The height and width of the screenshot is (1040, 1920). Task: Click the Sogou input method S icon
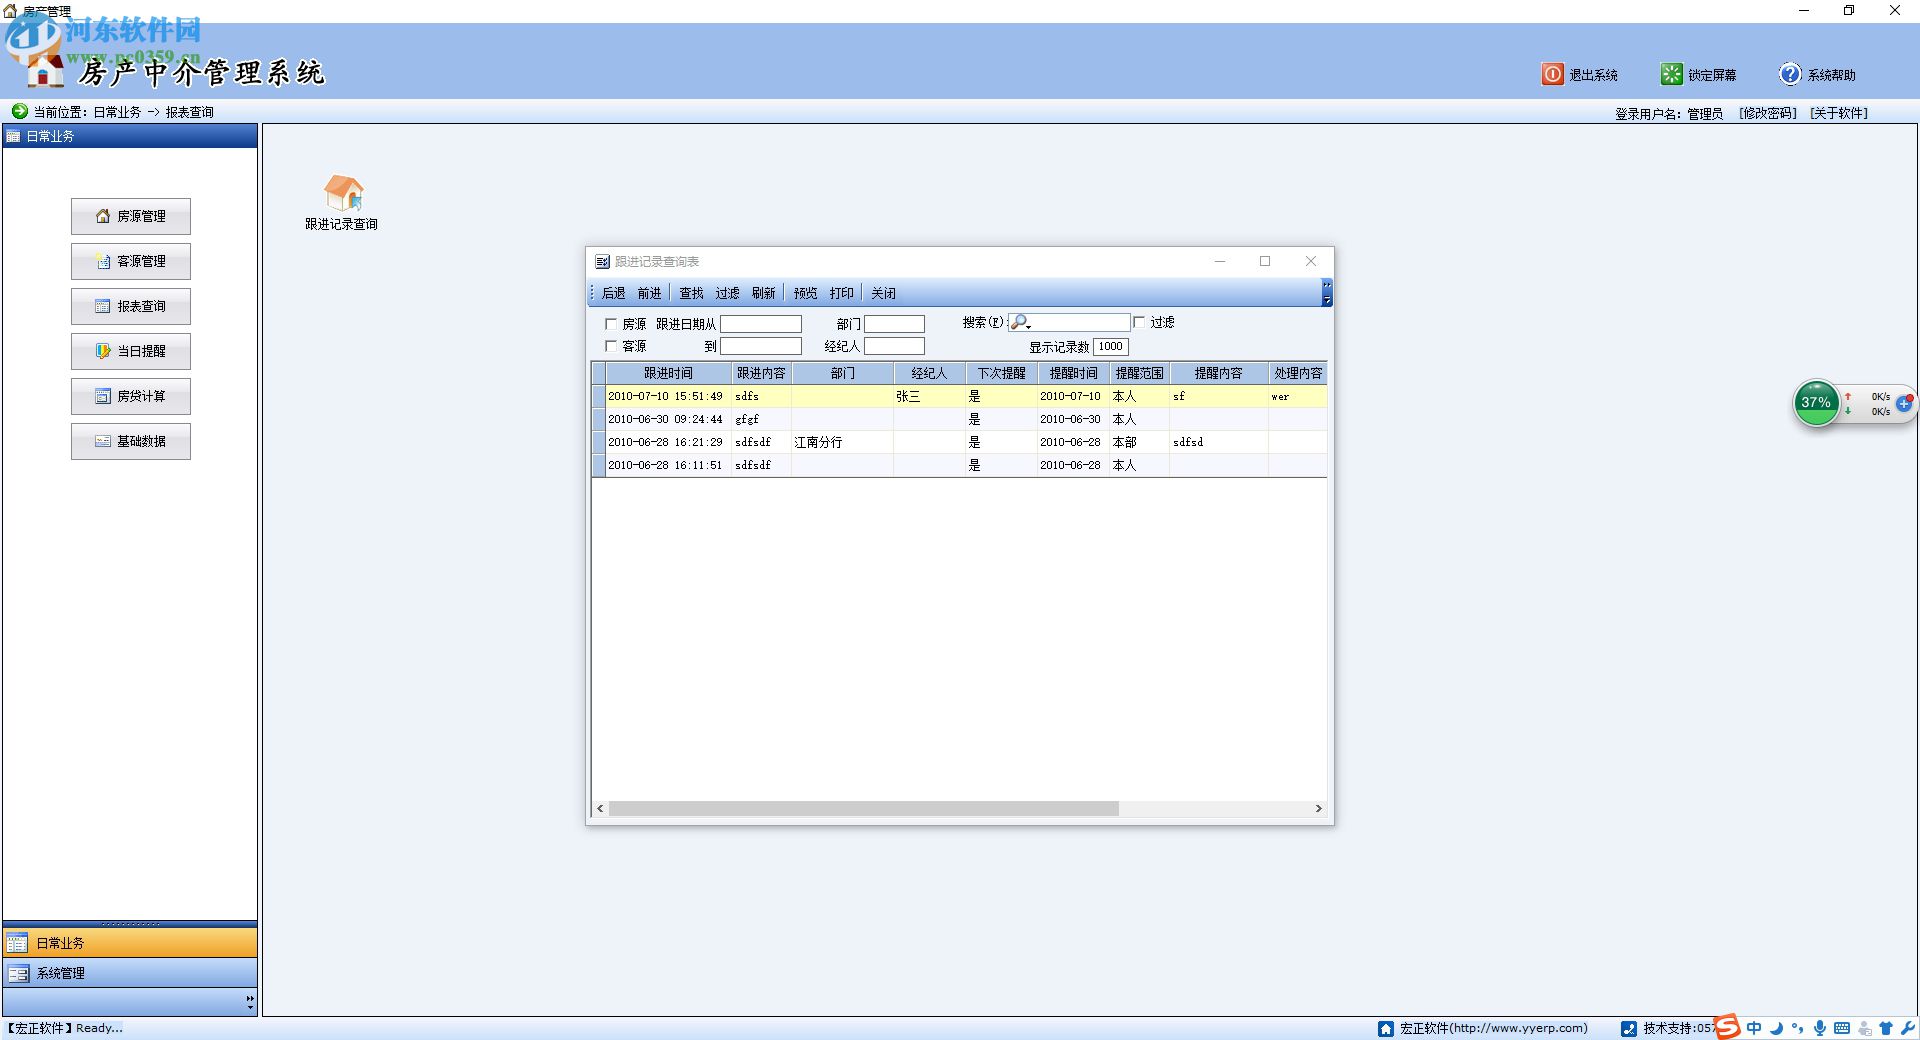[x=1727, y=1027]
